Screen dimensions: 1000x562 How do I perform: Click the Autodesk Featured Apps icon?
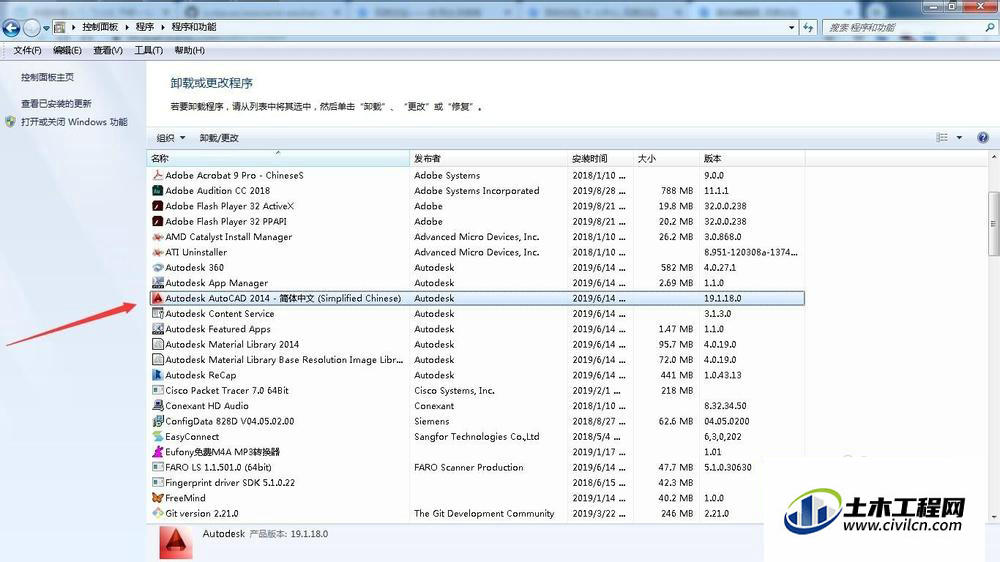158,329
